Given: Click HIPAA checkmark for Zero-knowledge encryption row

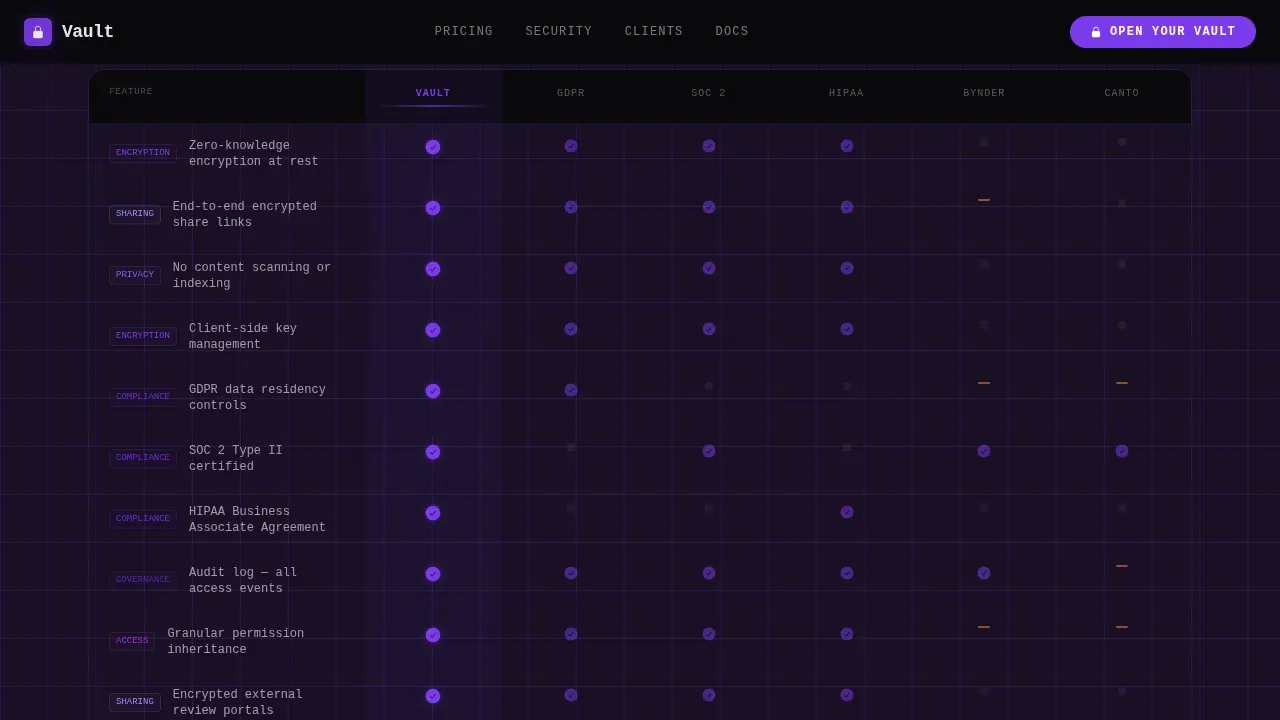Looking at the screenshot, I should click(x=847, y=146).
